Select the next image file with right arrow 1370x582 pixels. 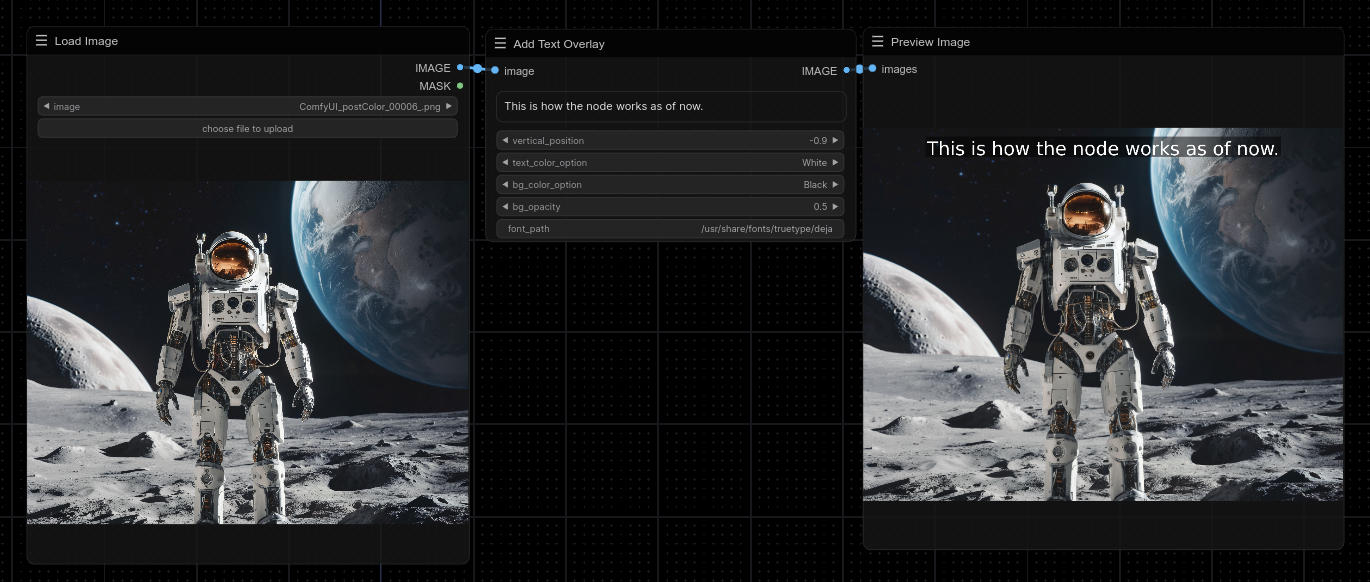(x=449, y=106)
